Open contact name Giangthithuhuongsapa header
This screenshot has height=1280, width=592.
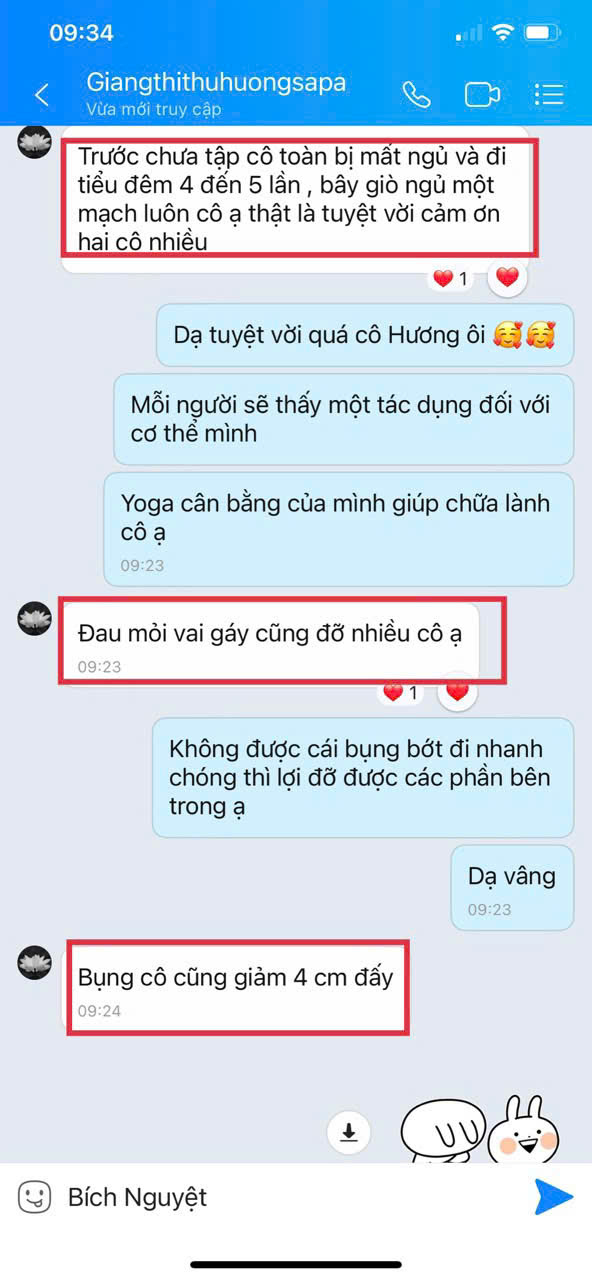click(216, 82)
